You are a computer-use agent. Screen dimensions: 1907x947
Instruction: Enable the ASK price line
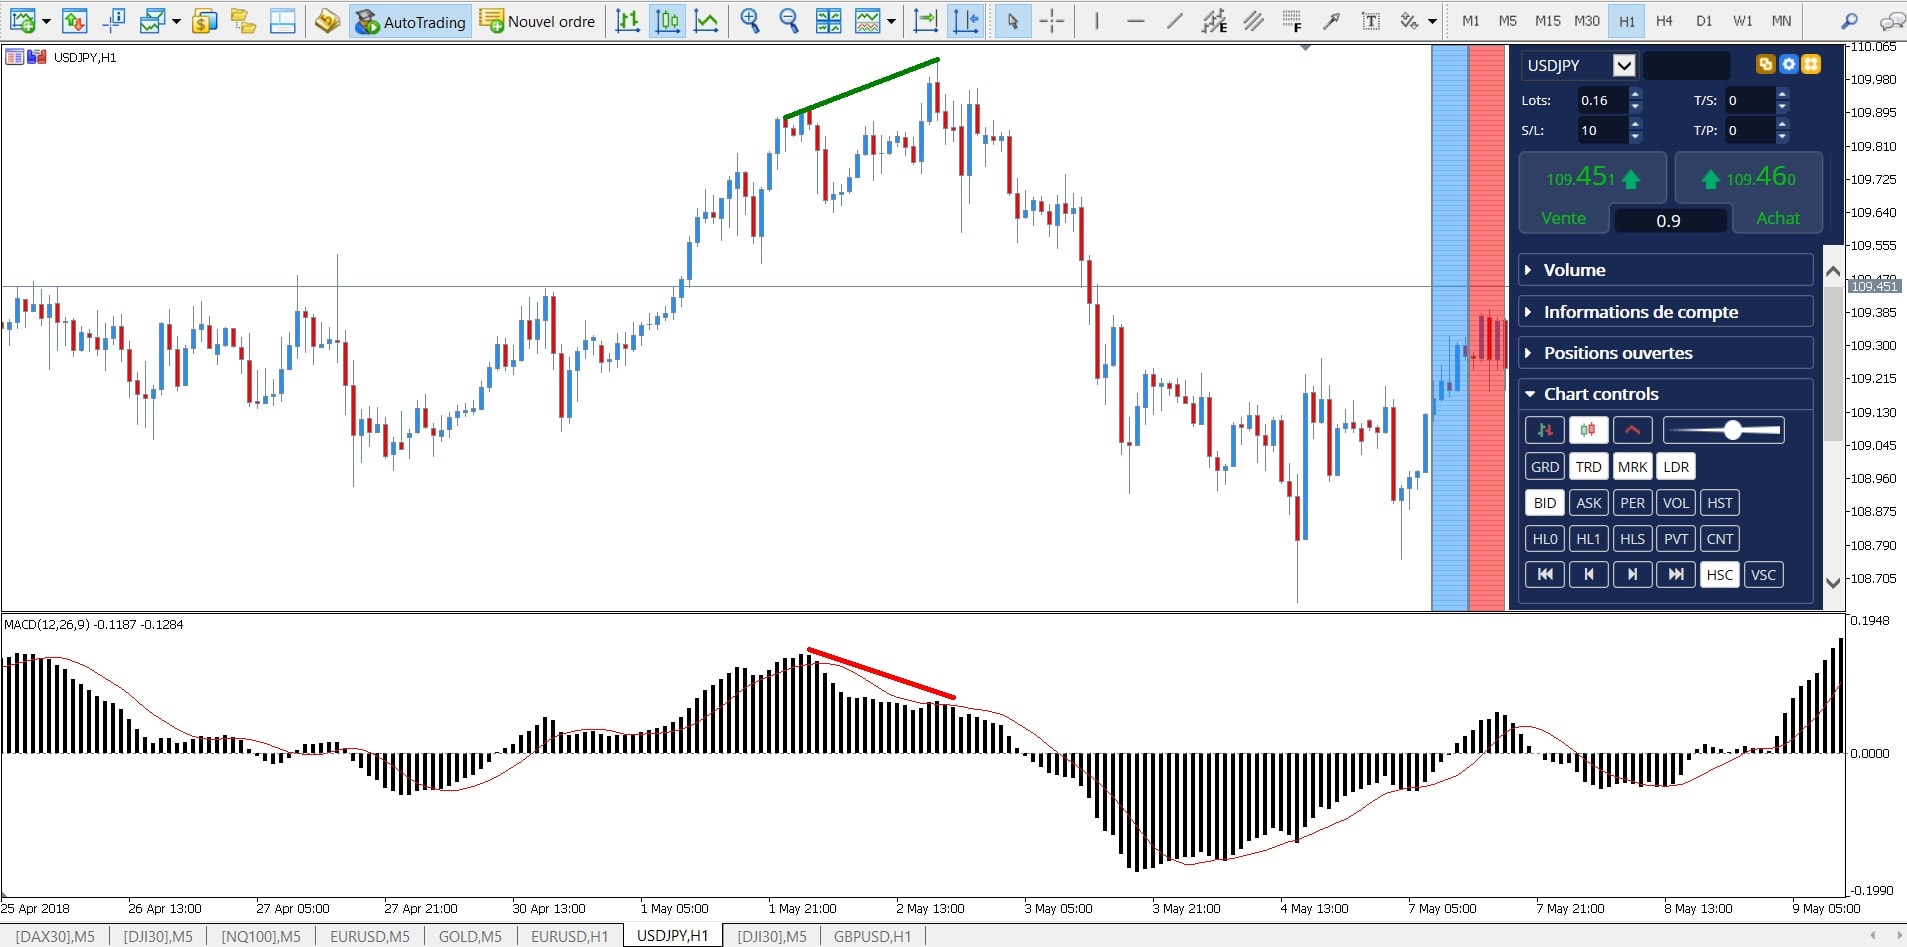1589,502
